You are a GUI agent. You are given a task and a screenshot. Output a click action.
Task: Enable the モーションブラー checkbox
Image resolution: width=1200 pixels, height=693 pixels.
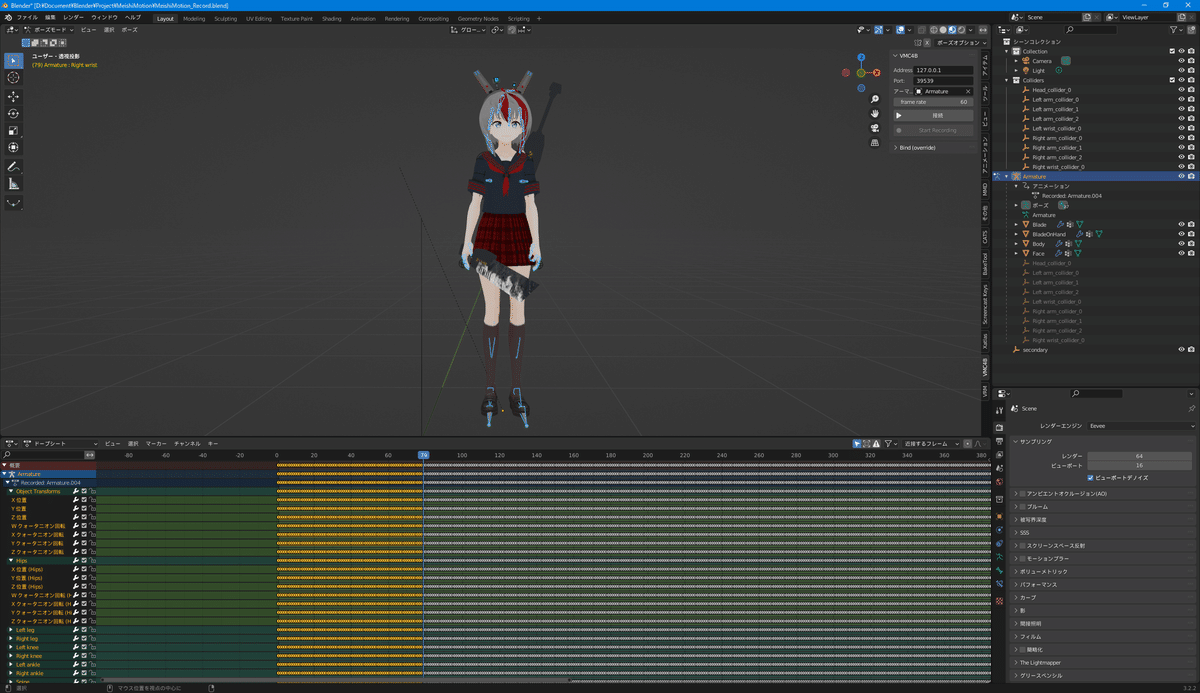click(x=1023, y=558)
